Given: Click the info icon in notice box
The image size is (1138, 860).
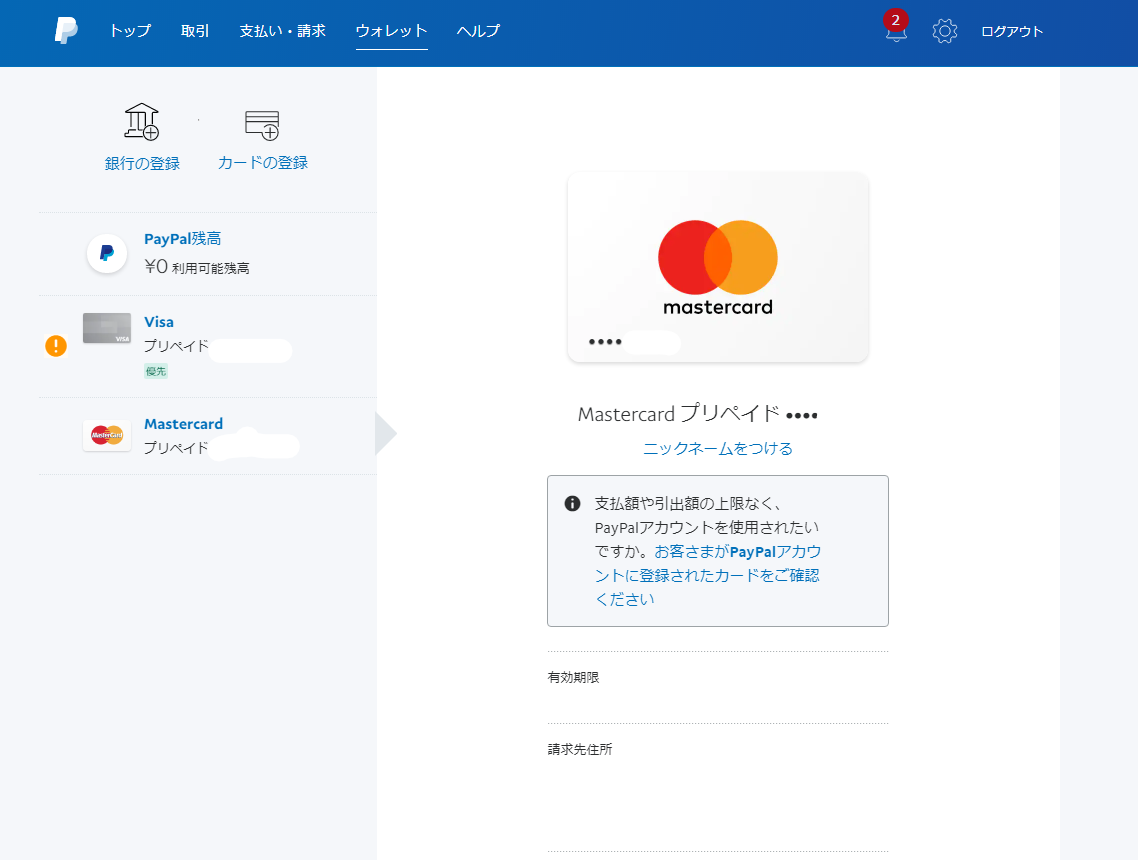Looking at the screenshot, I should pyautogui.click(x=572, y=503).
